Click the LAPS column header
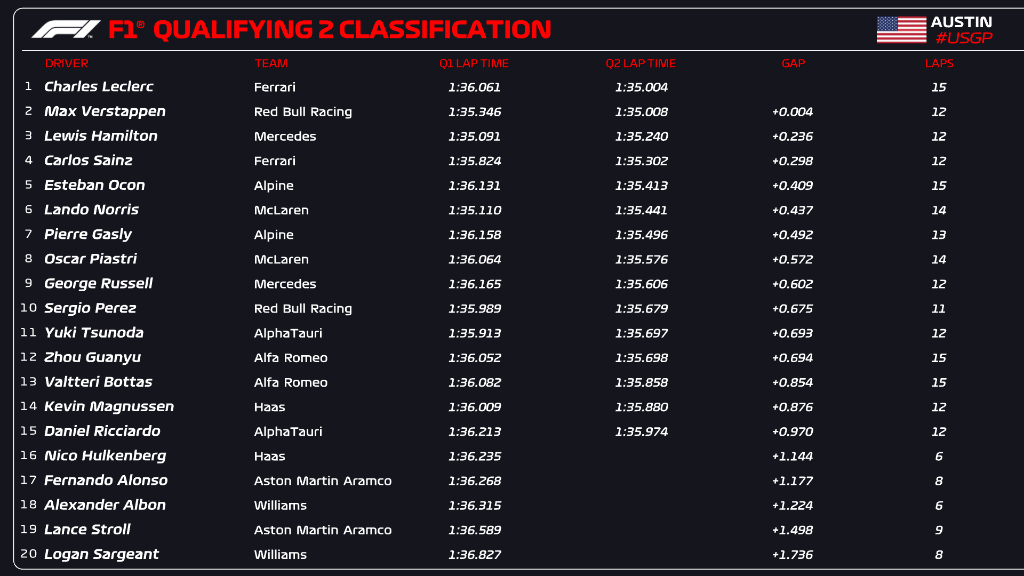Viewport: 1024px width, 576px height. click(939, 63)
